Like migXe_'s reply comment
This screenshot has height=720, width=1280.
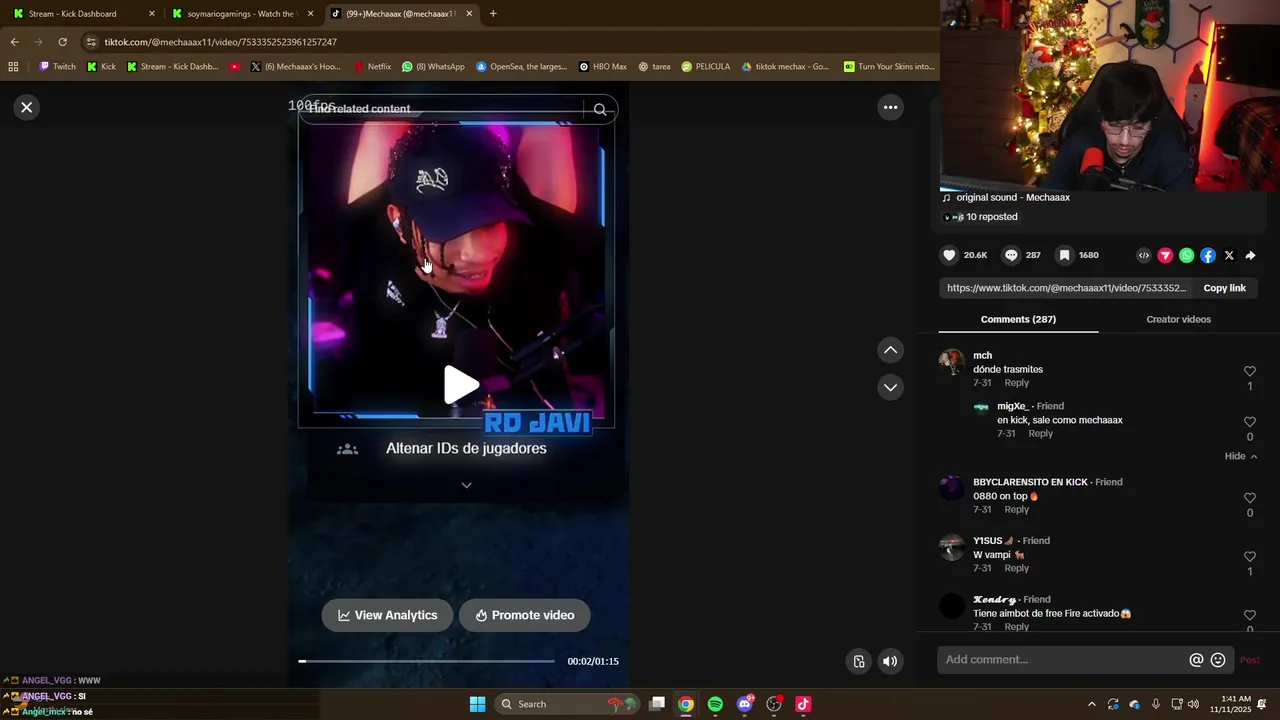point(1249,422)
